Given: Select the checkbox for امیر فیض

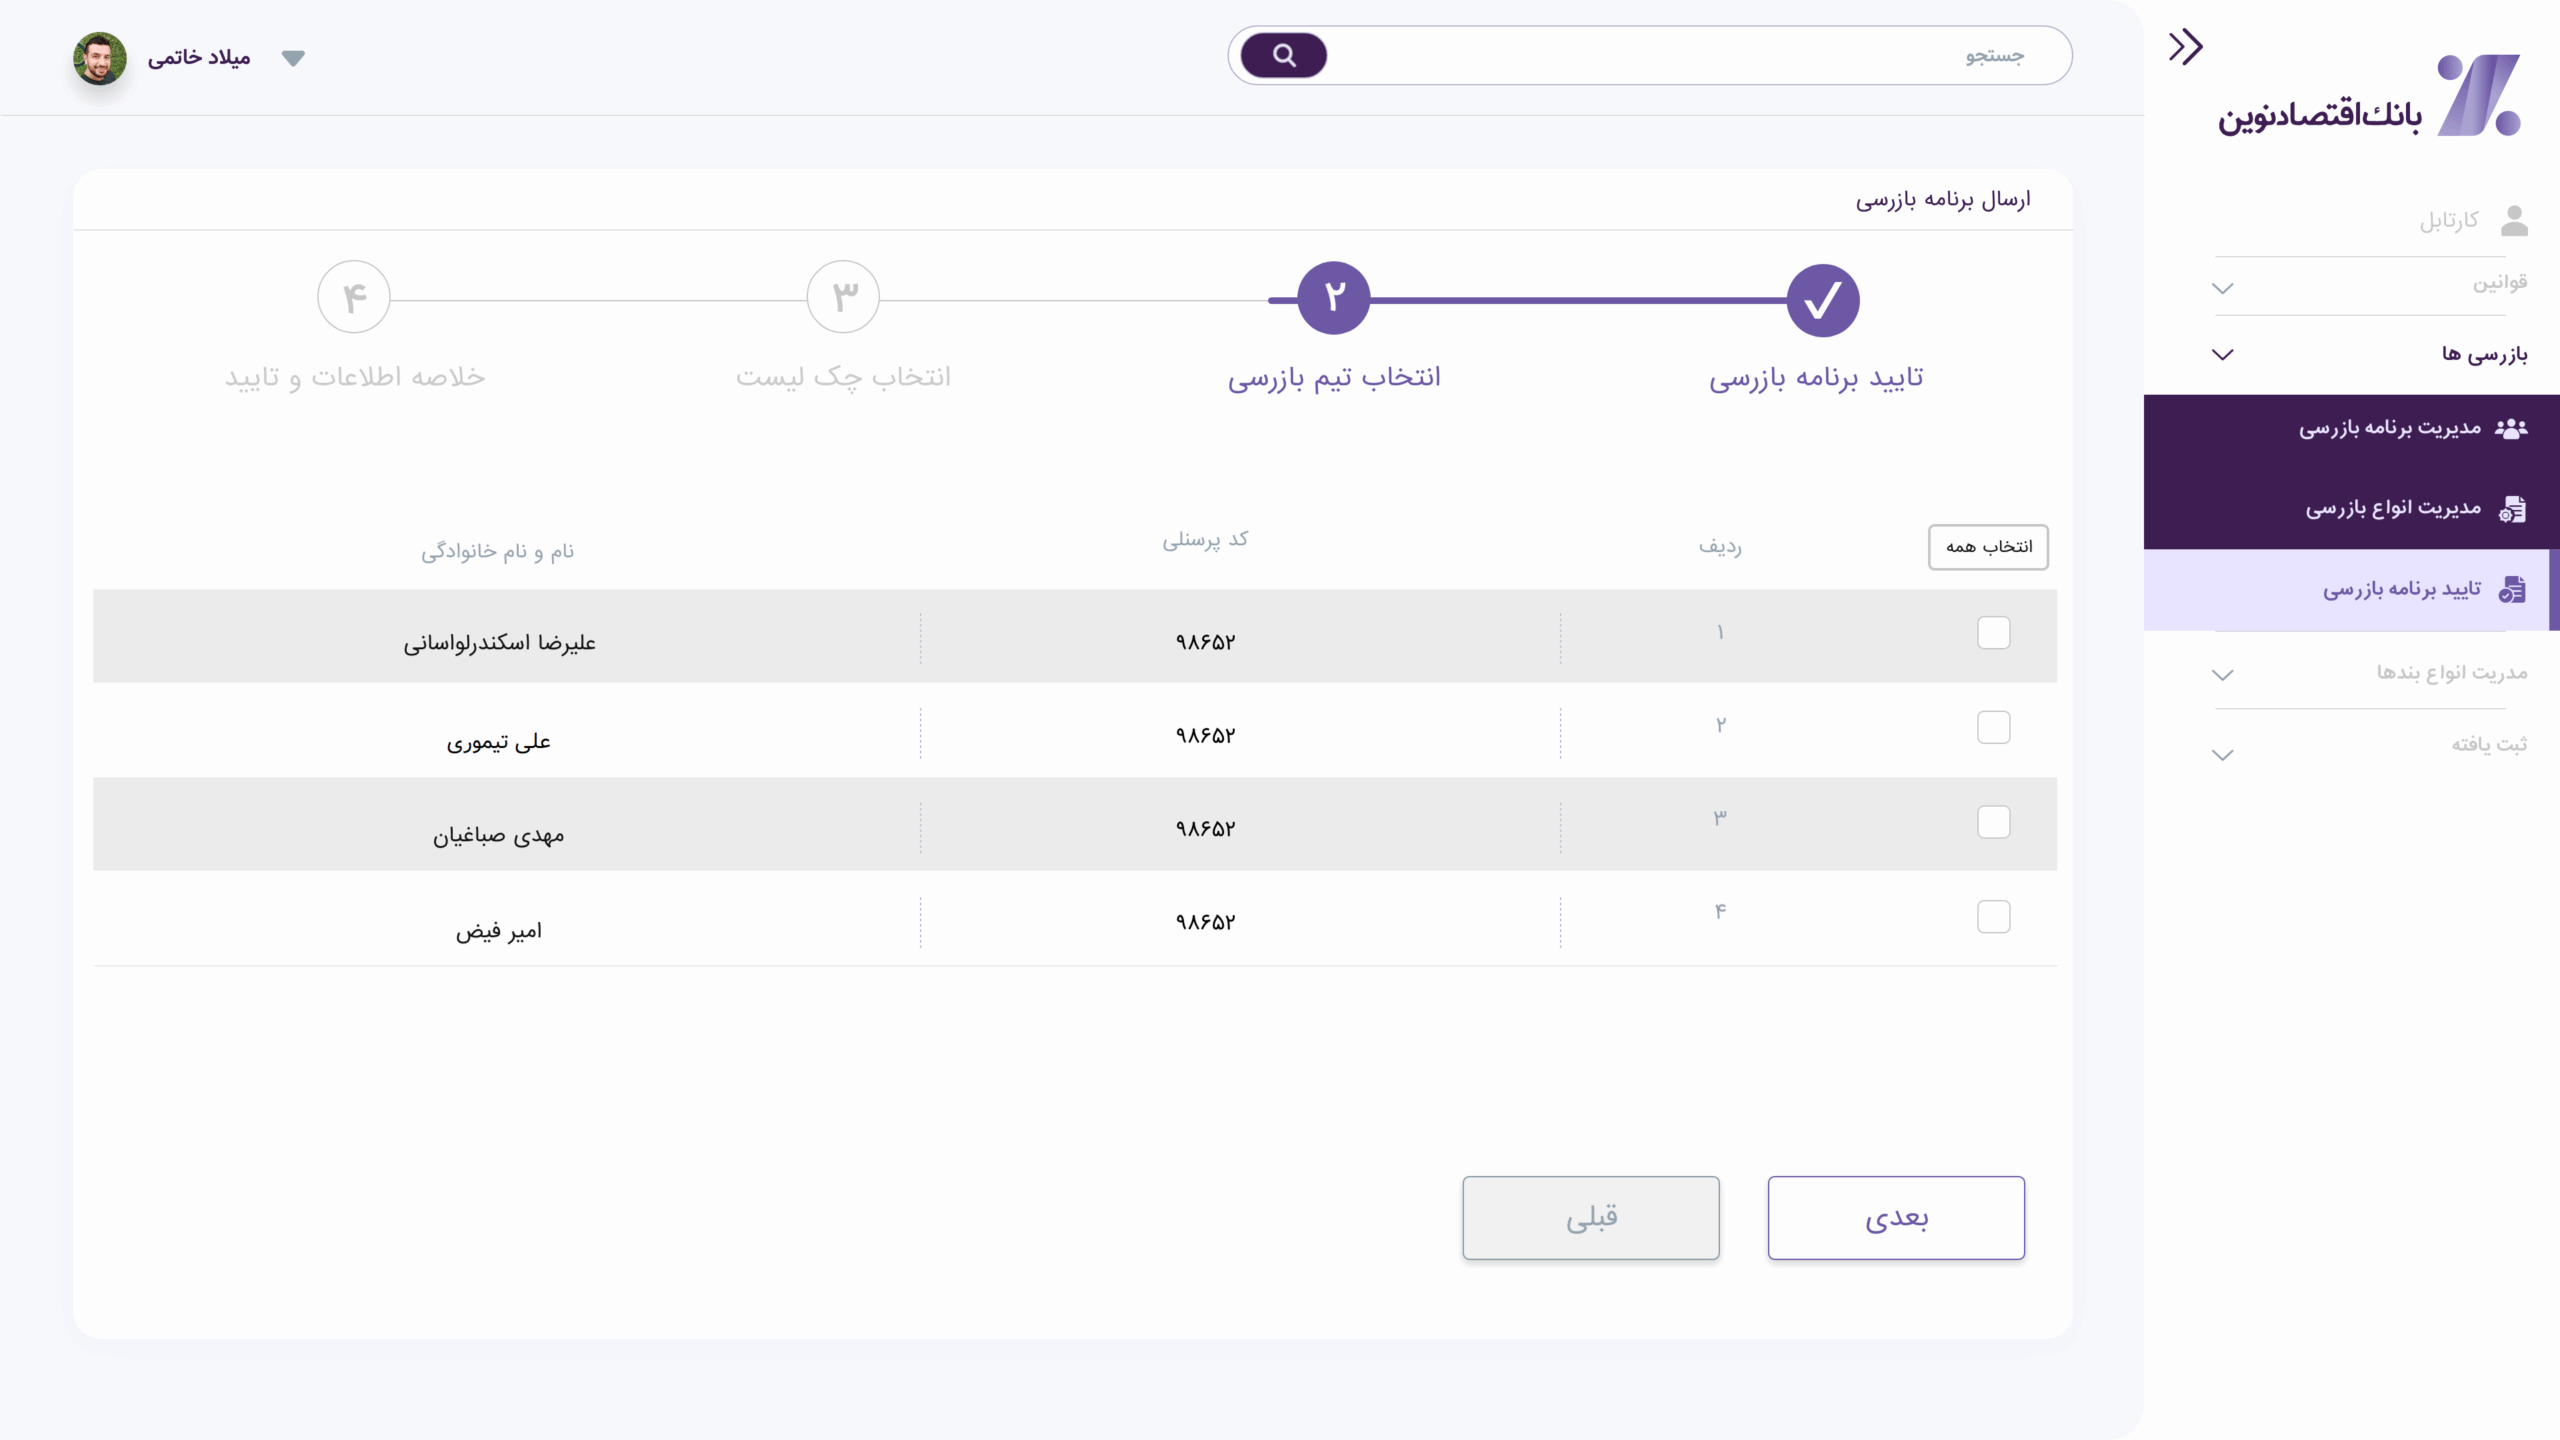Looking at the screenshot, I should (x=1993, y=916).
